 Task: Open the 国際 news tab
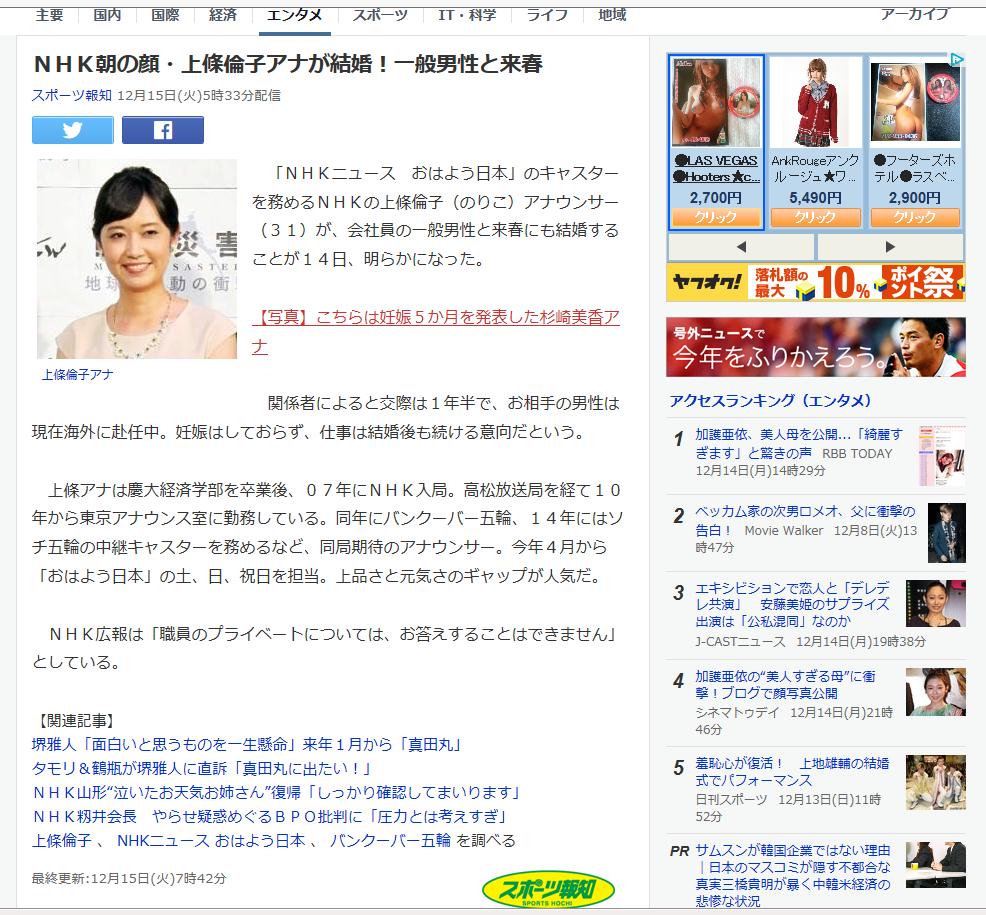pyautogui.click(x=165, y=15)
